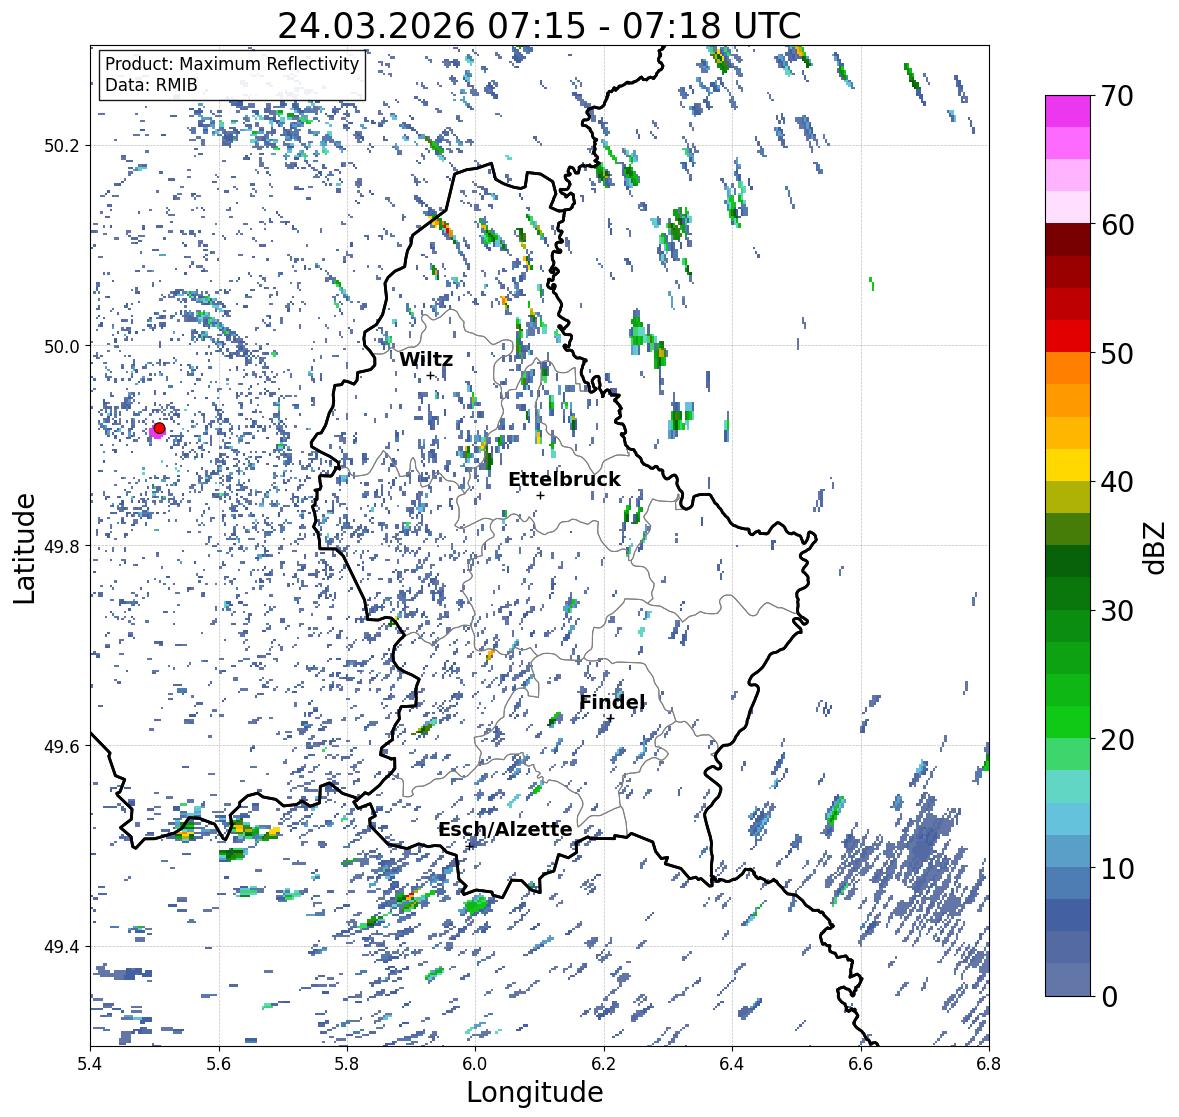Click the 6.6 longitude tick label

(860, 1064)
